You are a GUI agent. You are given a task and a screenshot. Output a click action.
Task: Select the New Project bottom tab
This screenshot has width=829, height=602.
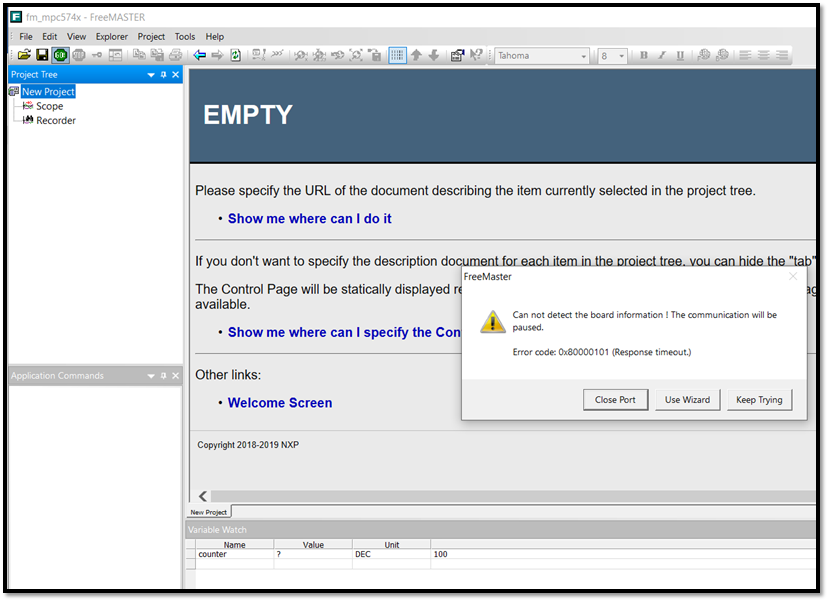209,513
